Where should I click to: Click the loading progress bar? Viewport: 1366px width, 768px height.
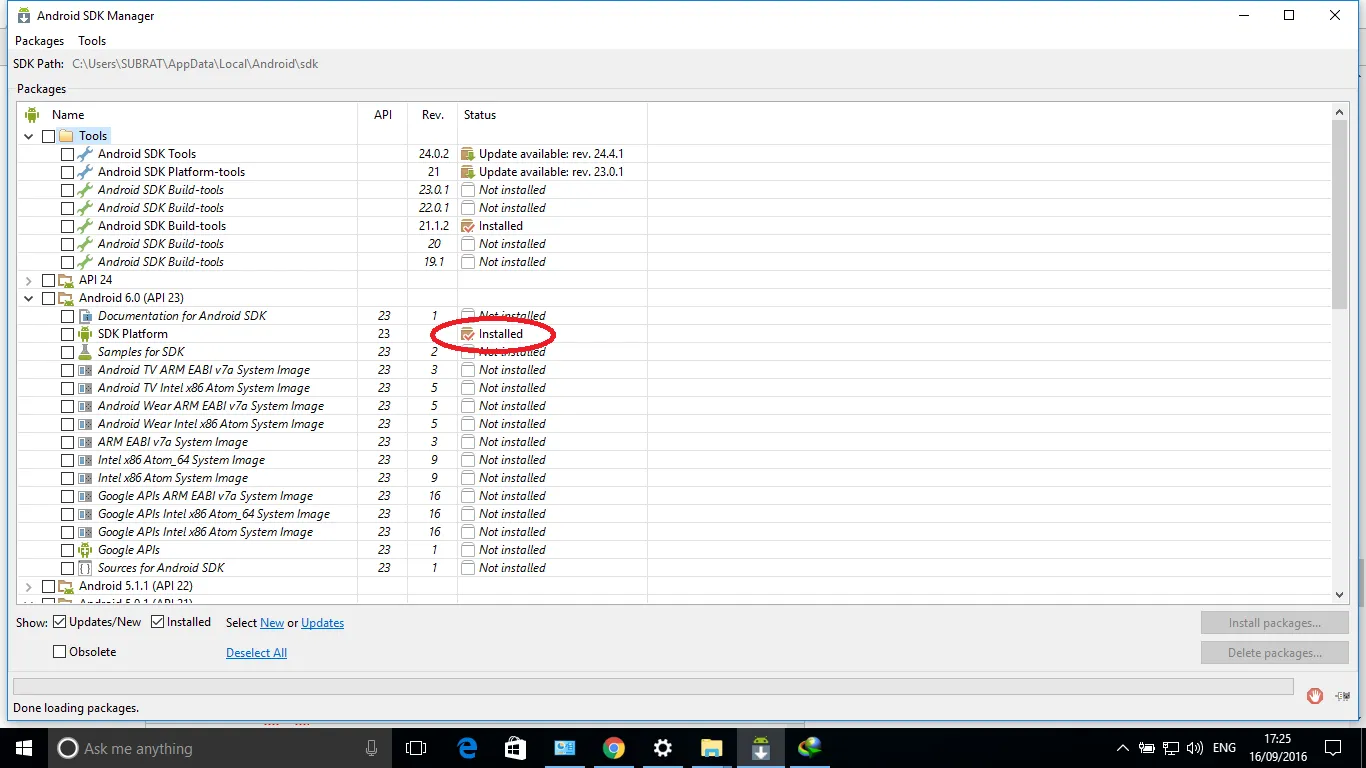[653, 686]
